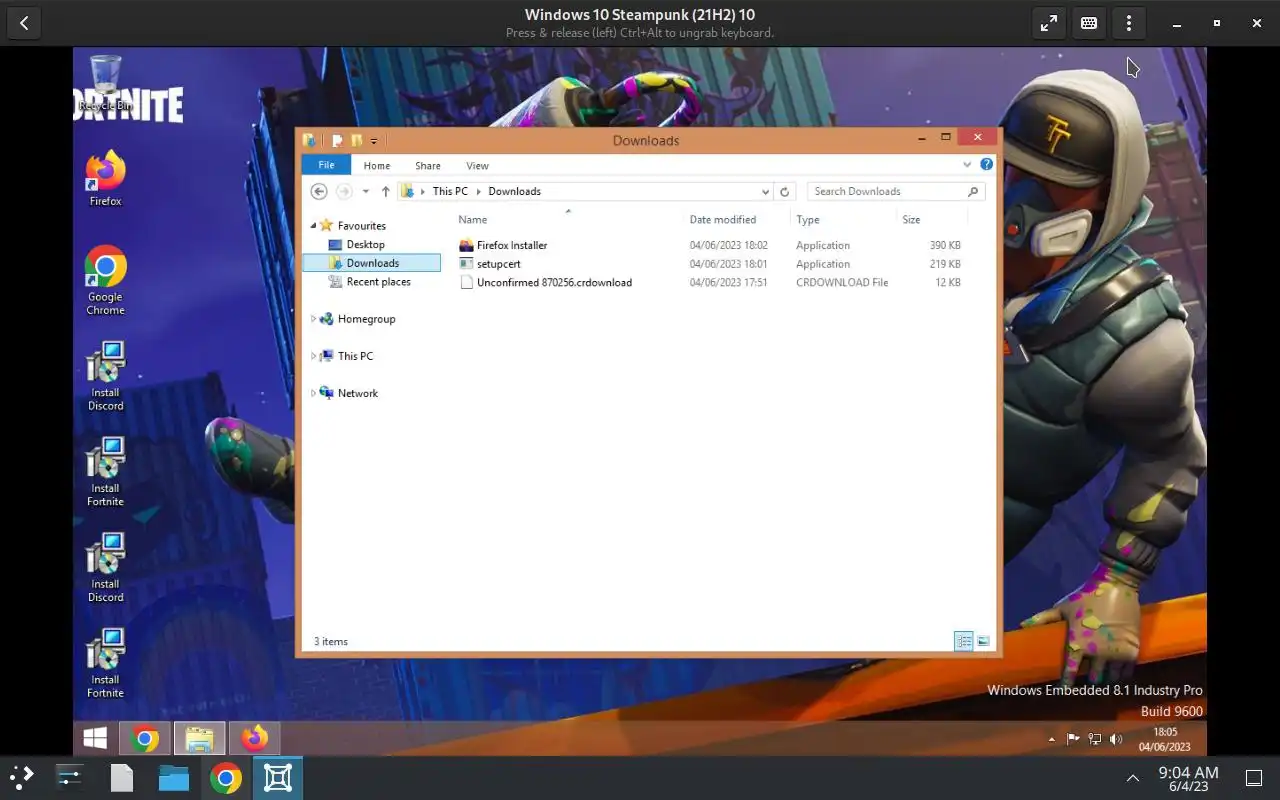The height and width of the screenshot is (800, 1280).
Task: Go back with the VM viewer back arrow
Action: pos(24,23)
